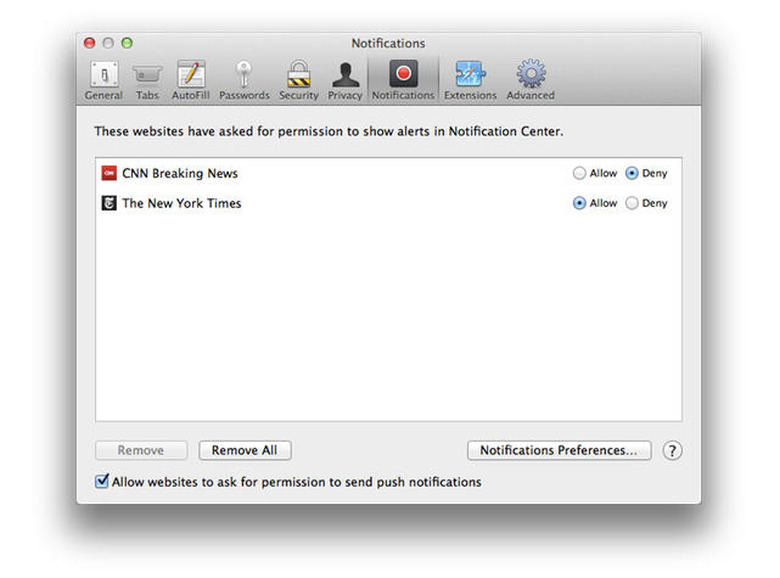This screenshot has height=578, width=780.
Task: Zoom the window with green button
Action: click(127, 43)
